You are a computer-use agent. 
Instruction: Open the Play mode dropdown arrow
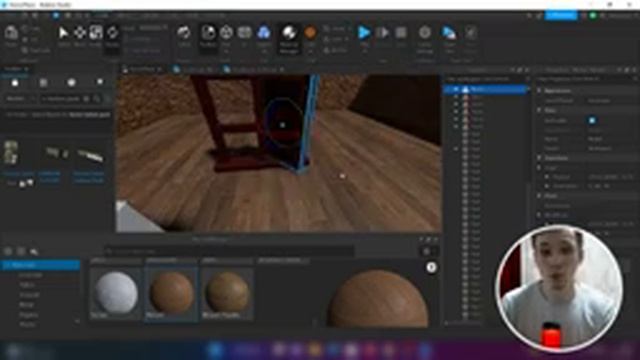click(364, 51)
